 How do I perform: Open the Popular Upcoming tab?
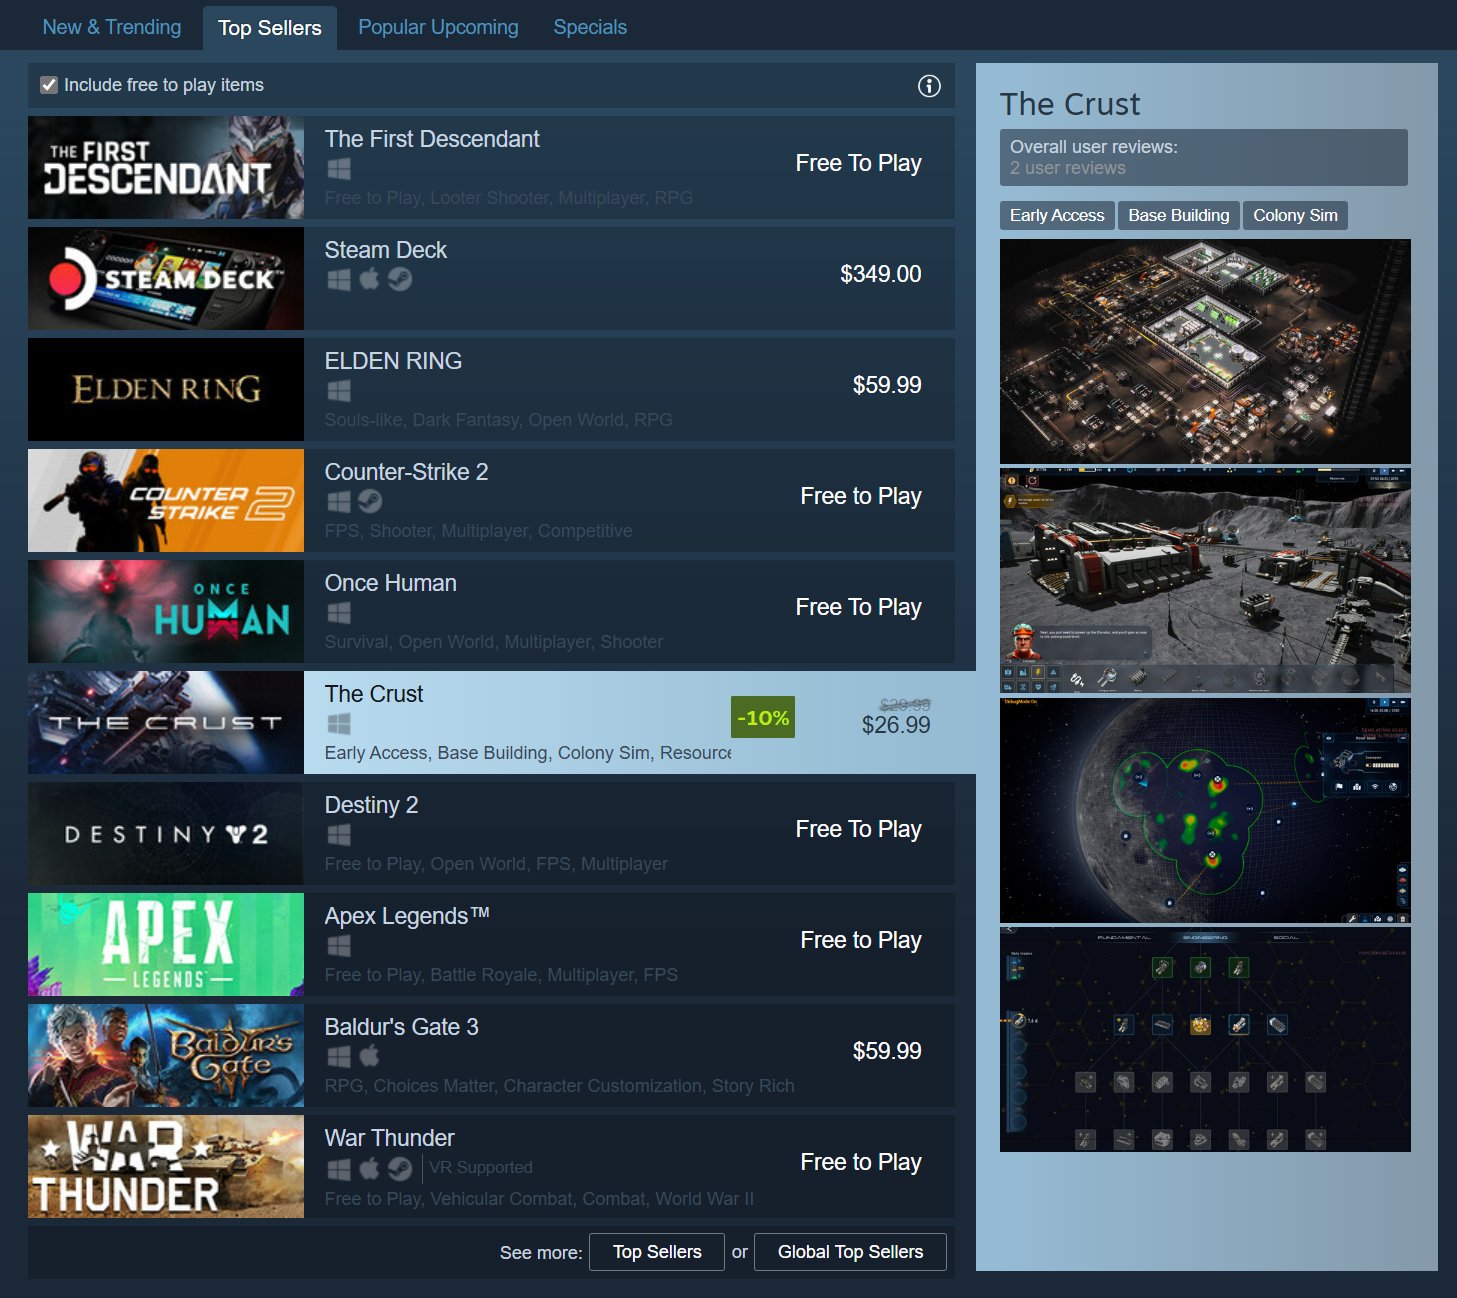[438, 27]
